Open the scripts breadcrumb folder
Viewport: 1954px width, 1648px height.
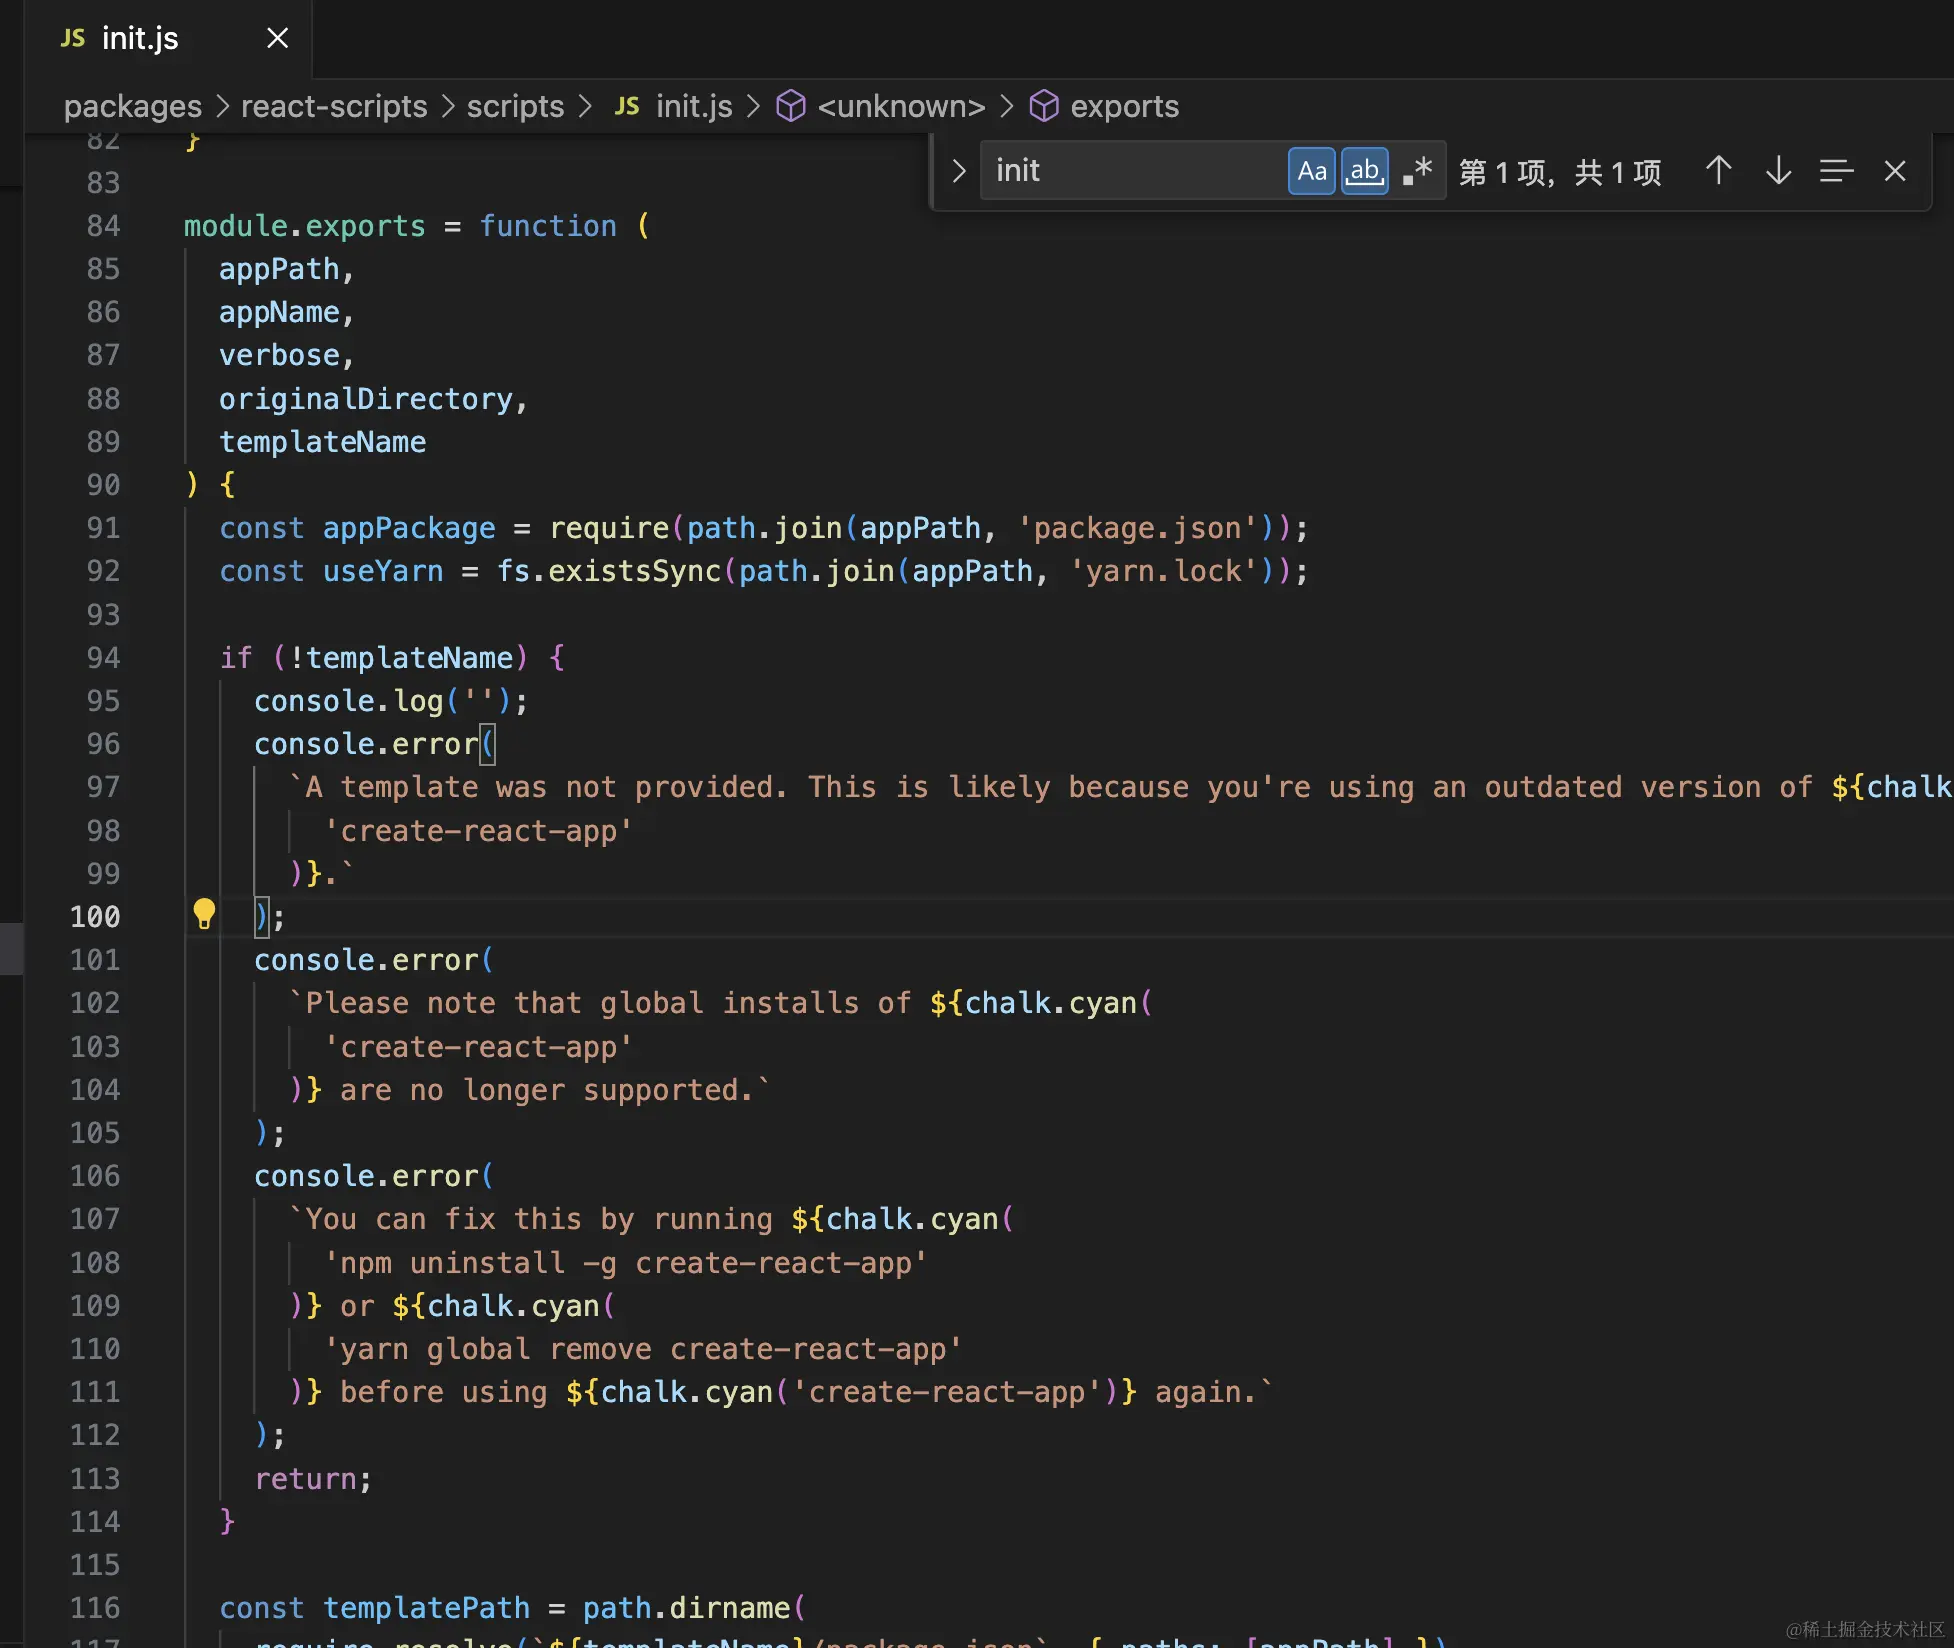(515, 106)
